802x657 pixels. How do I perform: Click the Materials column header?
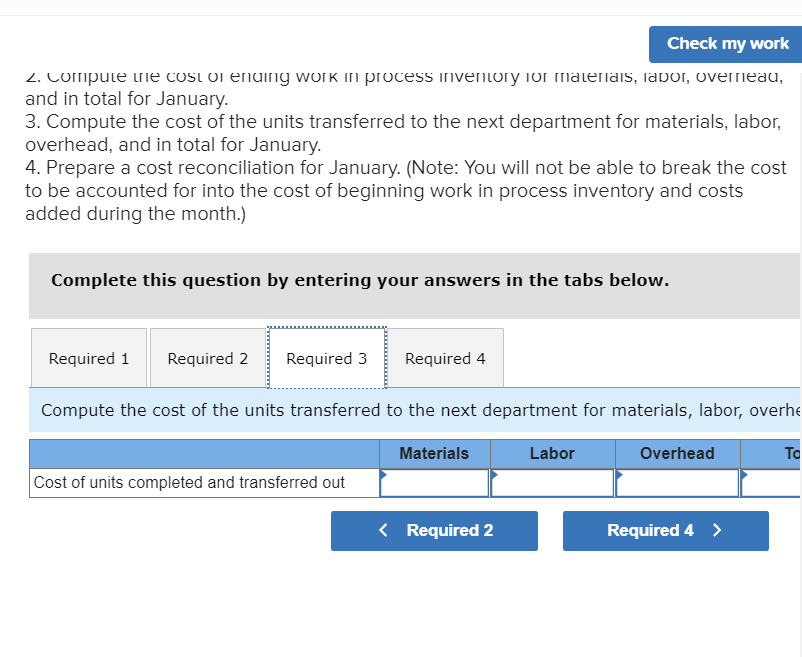pos(435,453)
